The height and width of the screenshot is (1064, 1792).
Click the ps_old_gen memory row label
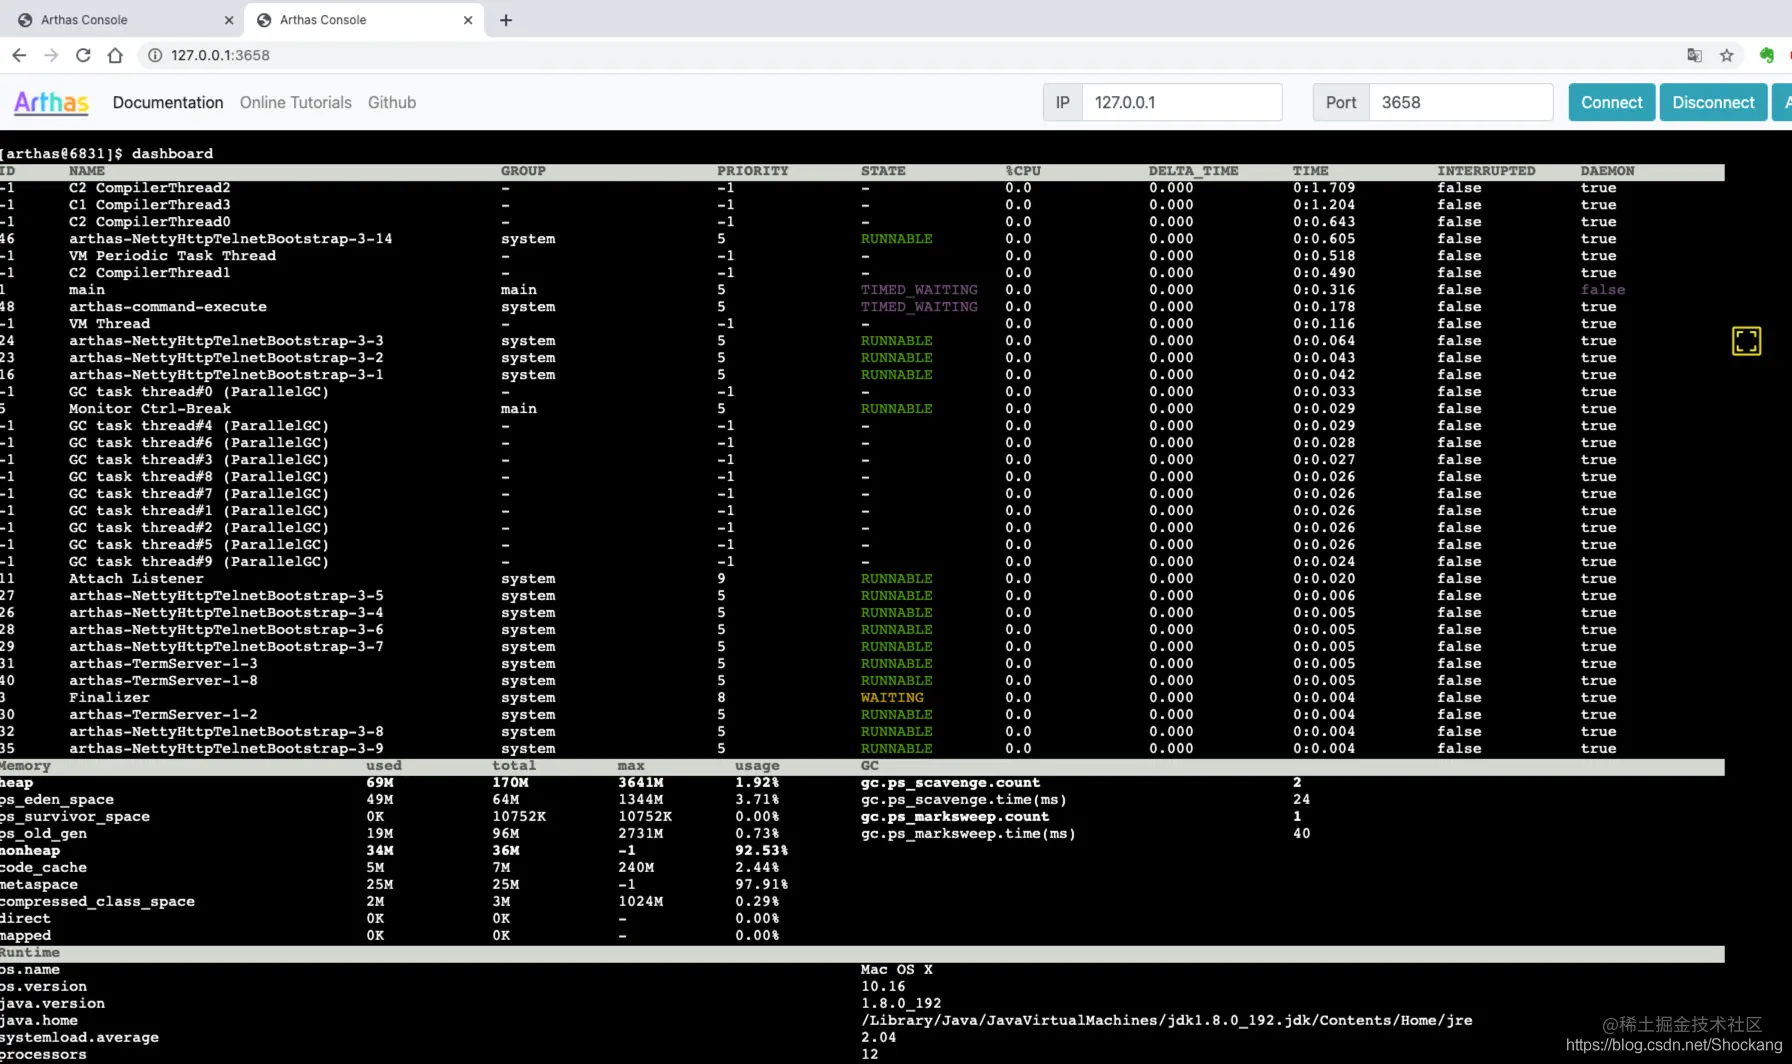[x=43, y=834]
